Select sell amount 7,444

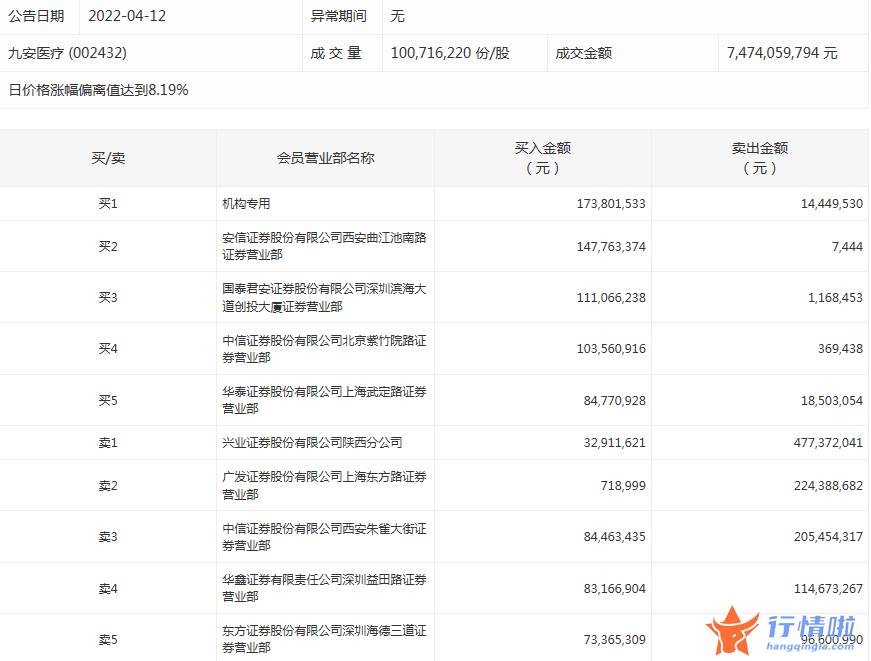[847, 246]
